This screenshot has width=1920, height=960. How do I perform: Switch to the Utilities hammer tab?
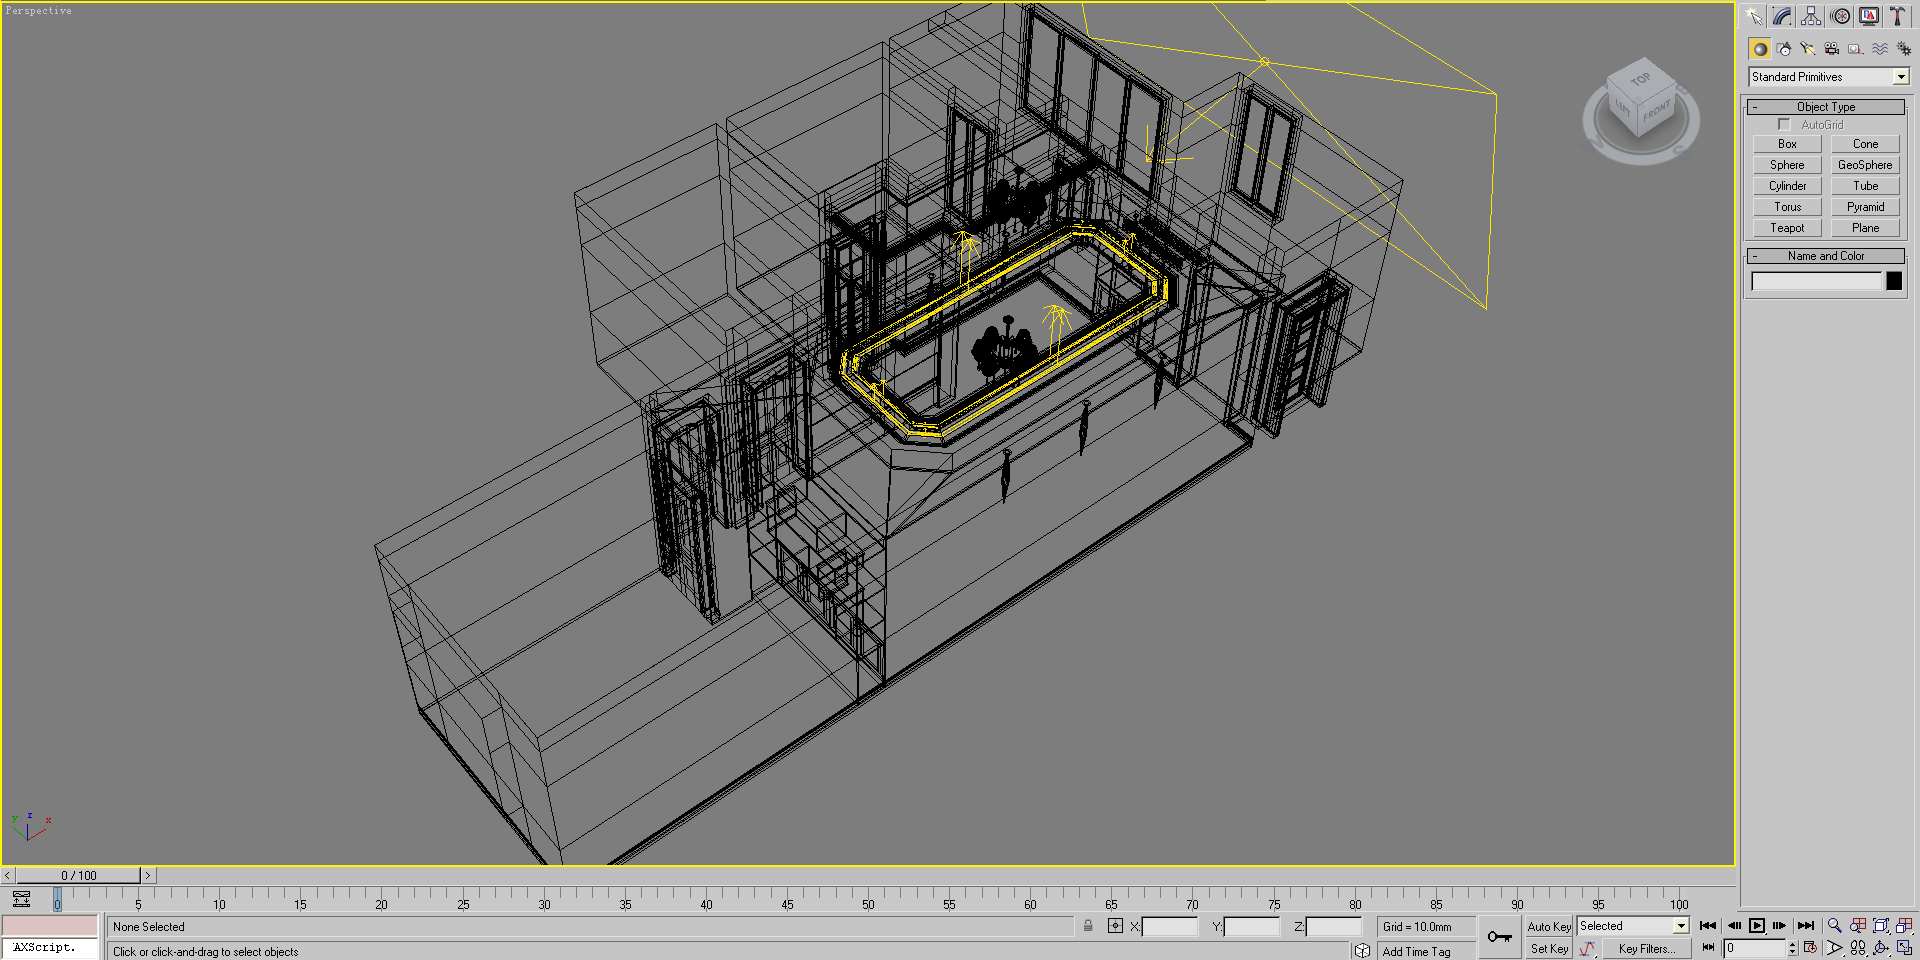pos(1897,16)
